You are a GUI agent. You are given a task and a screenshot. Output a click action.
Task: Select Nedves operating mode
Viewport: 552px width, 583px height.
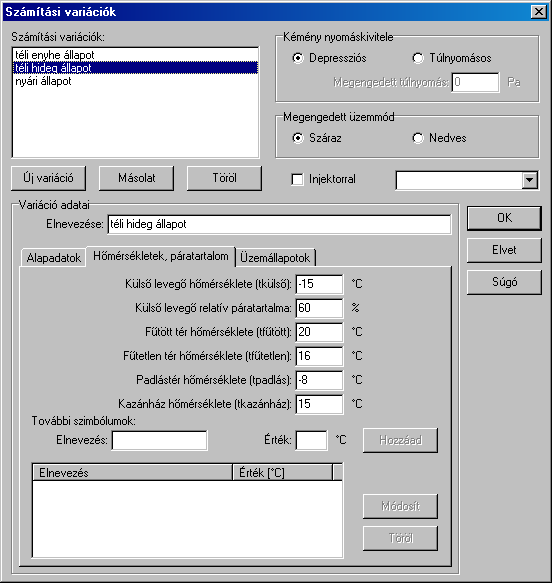[418, 138]
